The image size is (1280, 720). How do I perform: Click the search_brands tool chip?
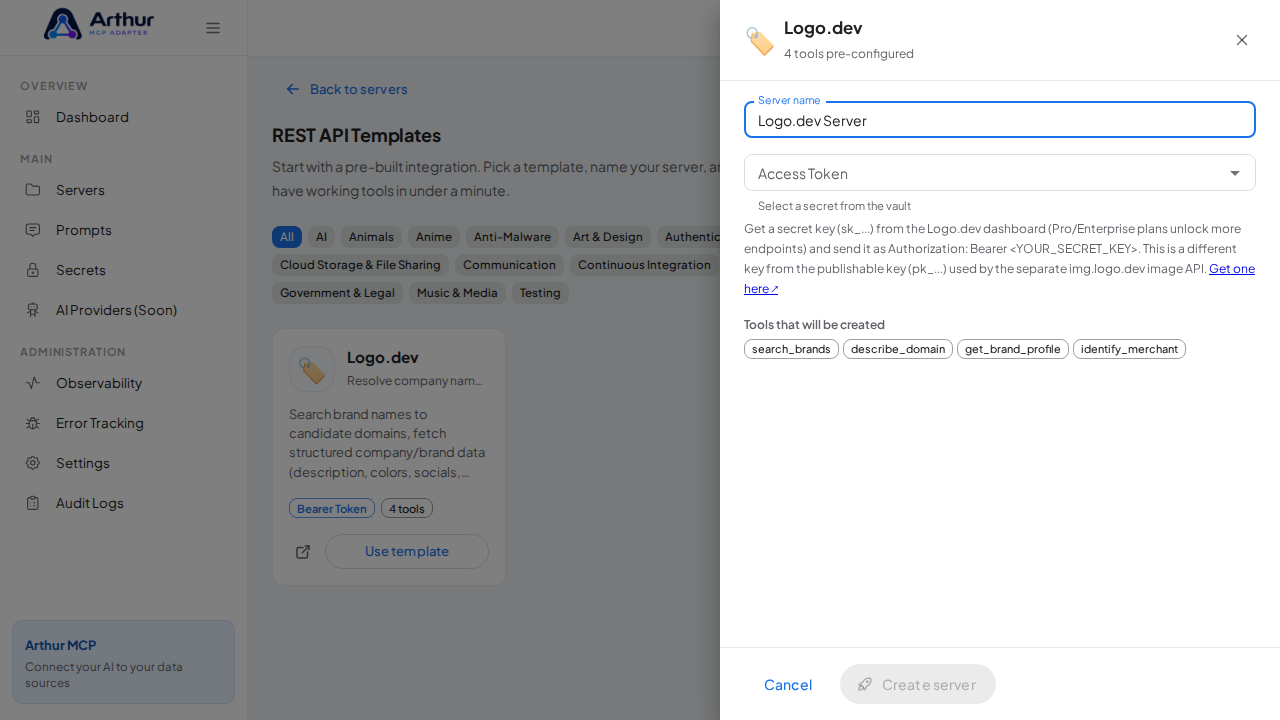point(791,349)
